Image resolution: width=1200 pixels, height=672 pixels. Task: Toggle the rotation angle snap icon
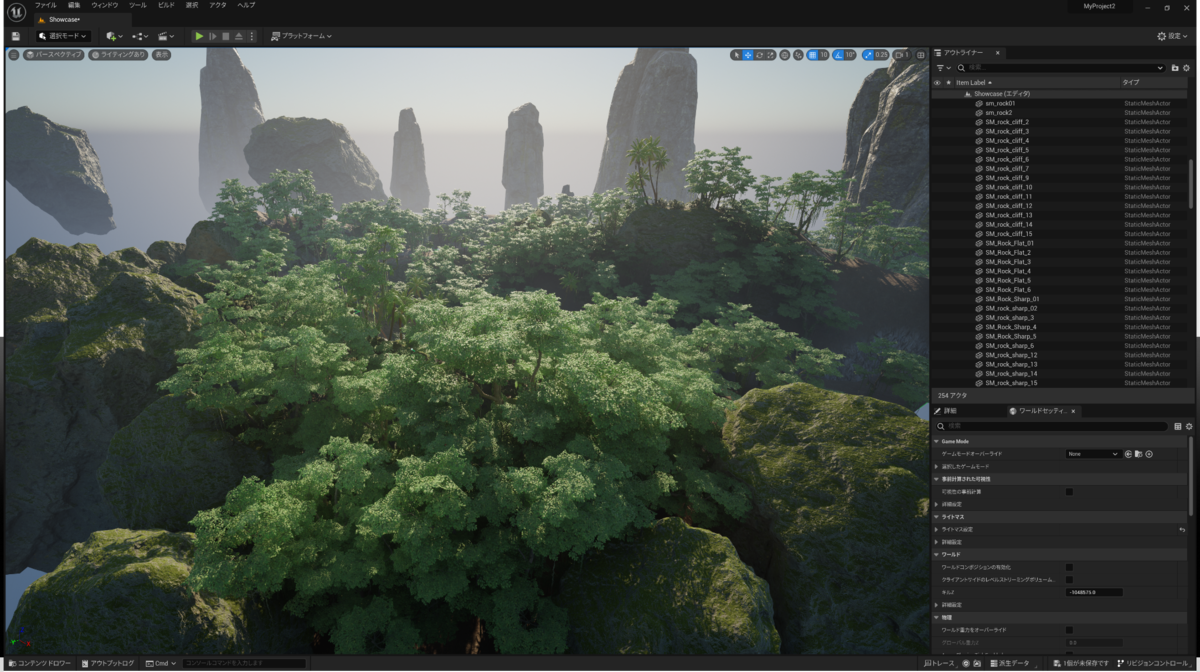(x=838, y=55)
